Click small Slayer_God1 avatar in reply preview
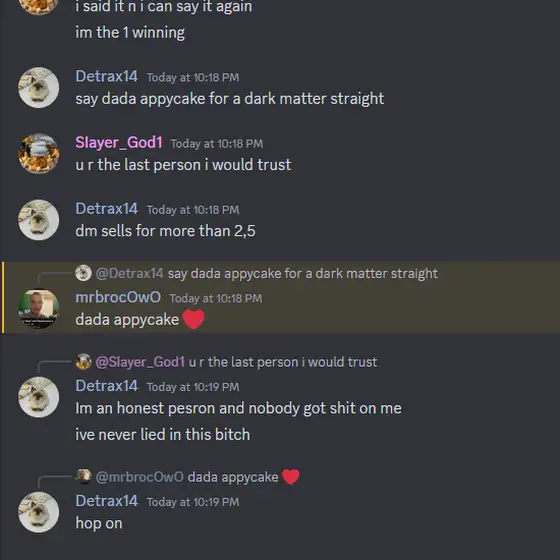 pos(84,362)
